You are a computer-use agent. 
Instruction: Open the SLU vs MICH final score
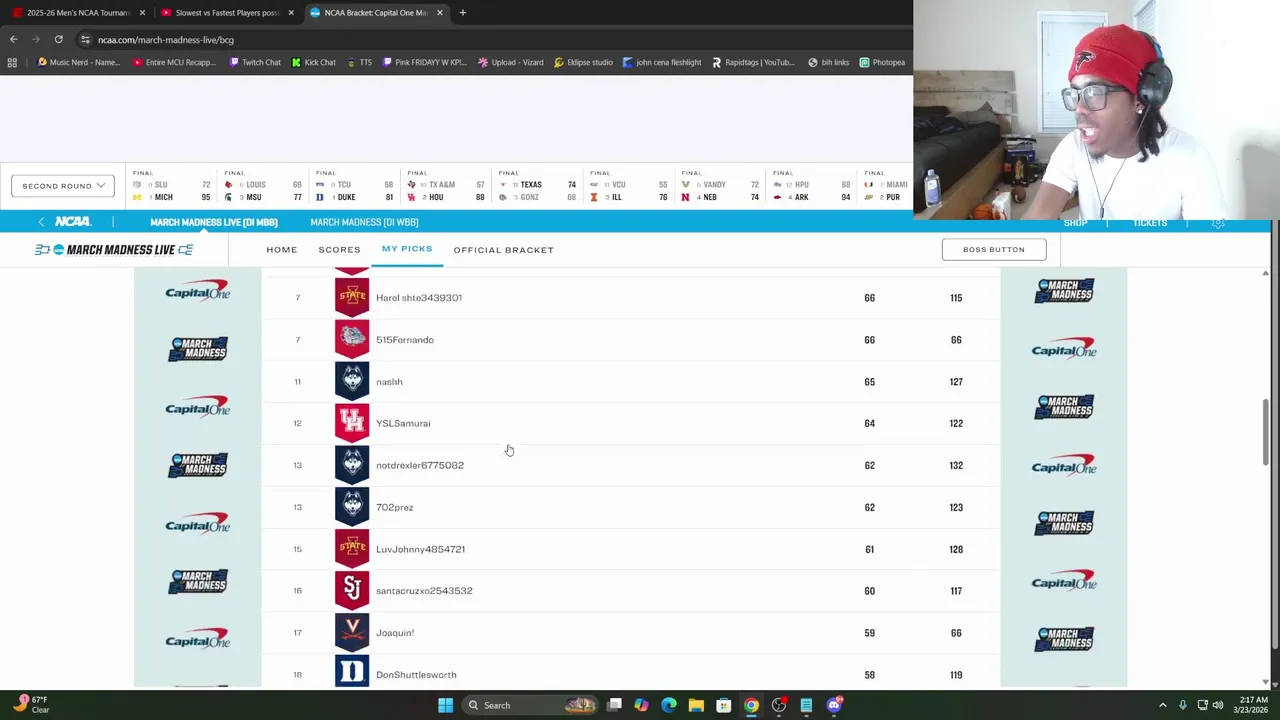[171, 185]
